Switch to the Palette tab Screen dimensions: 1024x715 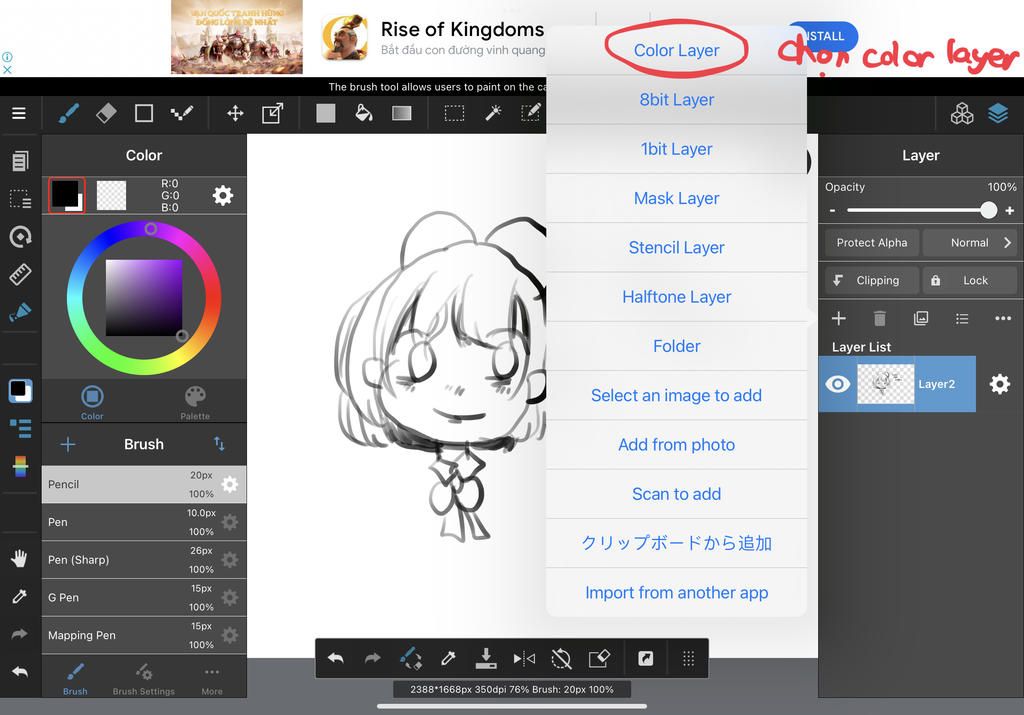tap(195, 402)
